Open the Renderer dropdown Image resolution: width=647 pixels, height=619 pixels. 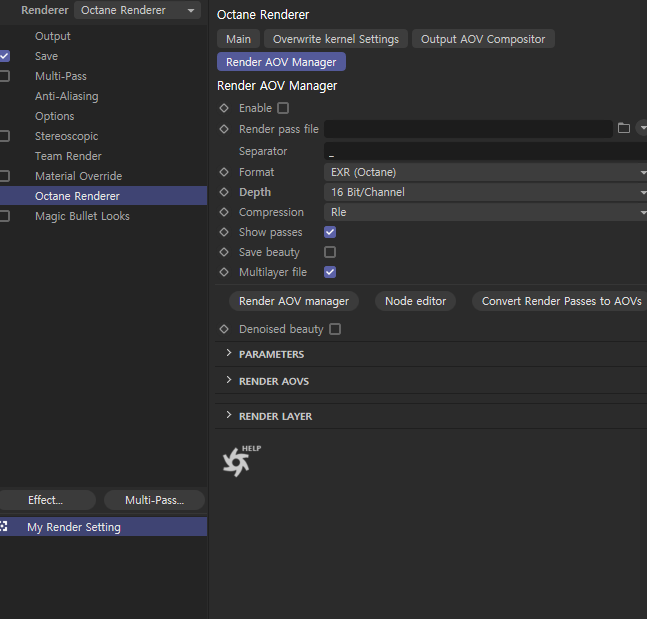(x=137, y=10)
